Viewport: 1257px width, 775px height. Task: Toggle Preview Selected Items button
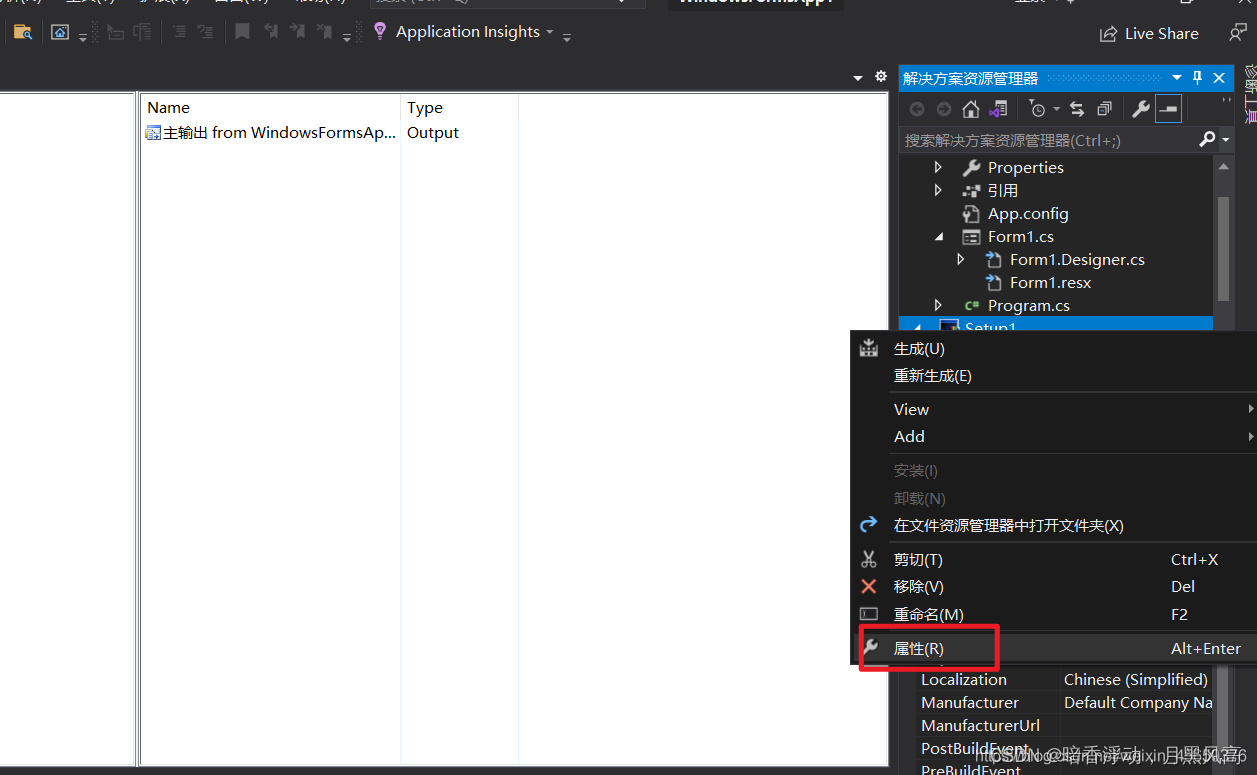pos(1168,109)
